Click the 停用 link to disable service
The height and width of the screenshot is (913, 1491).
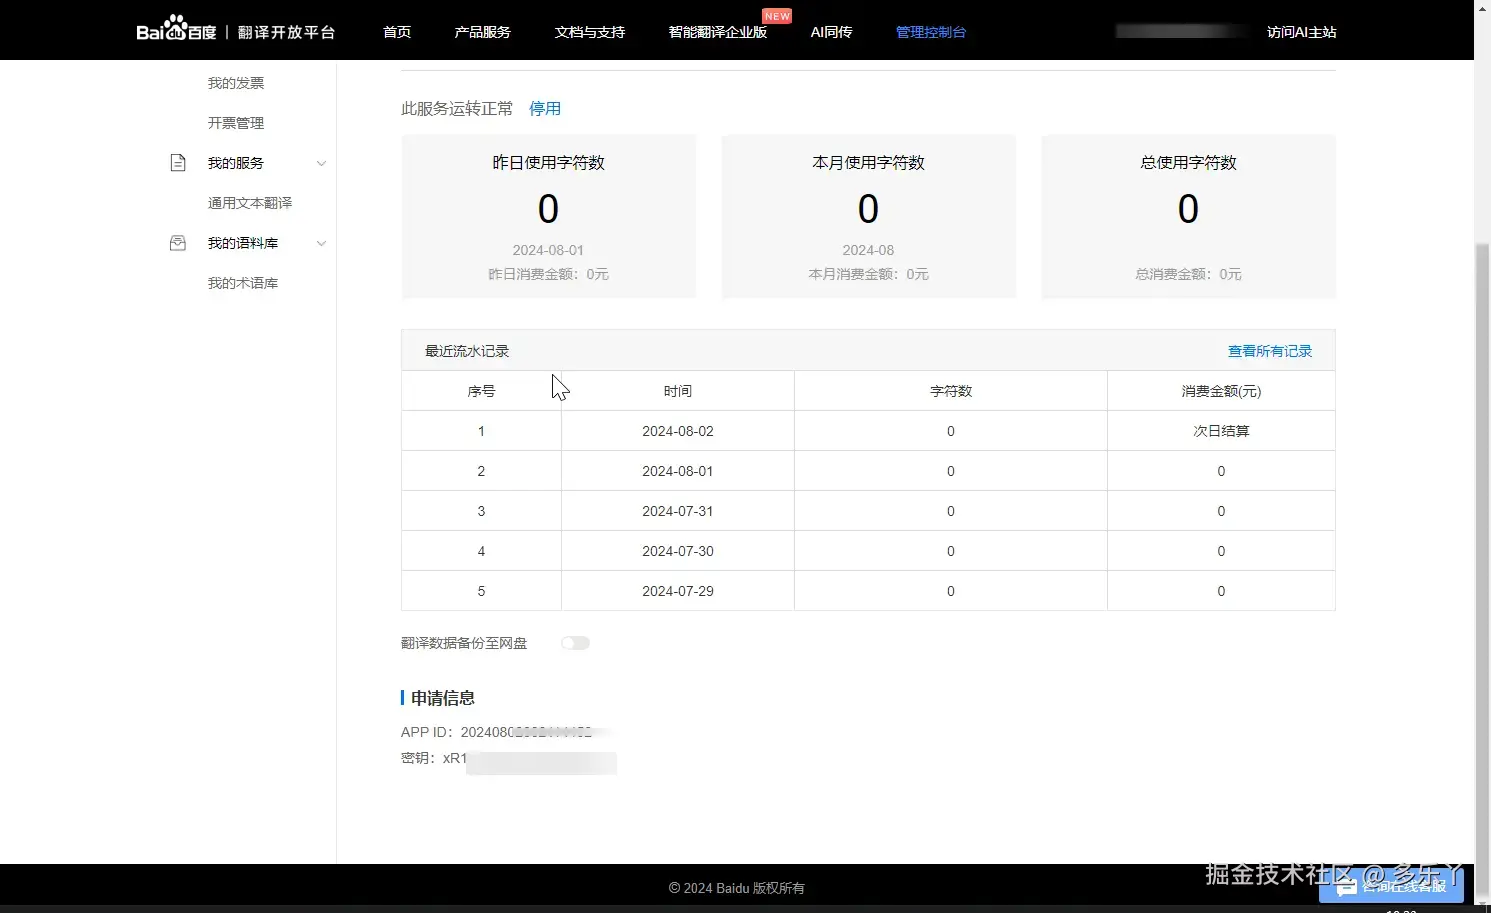click(x=545, y=108)
